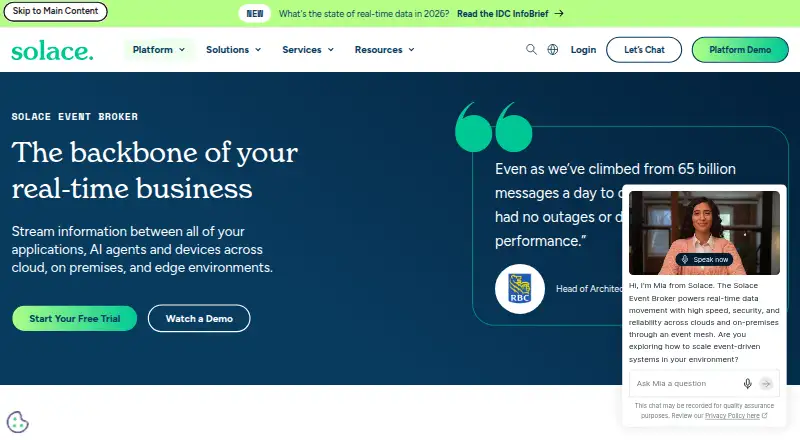The height and width of the screenshot is (440, 800).
Task: Click the arrow next to IDC InfoBrief
Action: pyautogui.click(x=559, y=14)
